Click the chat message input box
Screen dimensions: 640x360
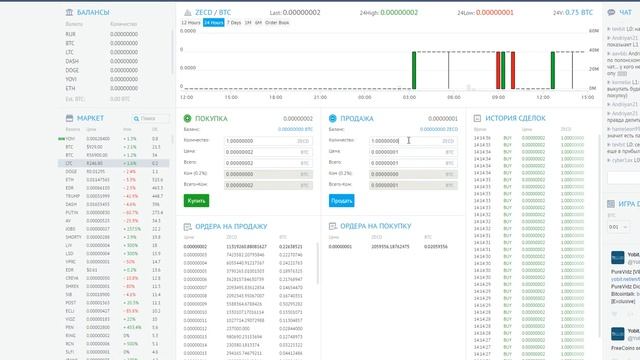(x=624, y=178)
